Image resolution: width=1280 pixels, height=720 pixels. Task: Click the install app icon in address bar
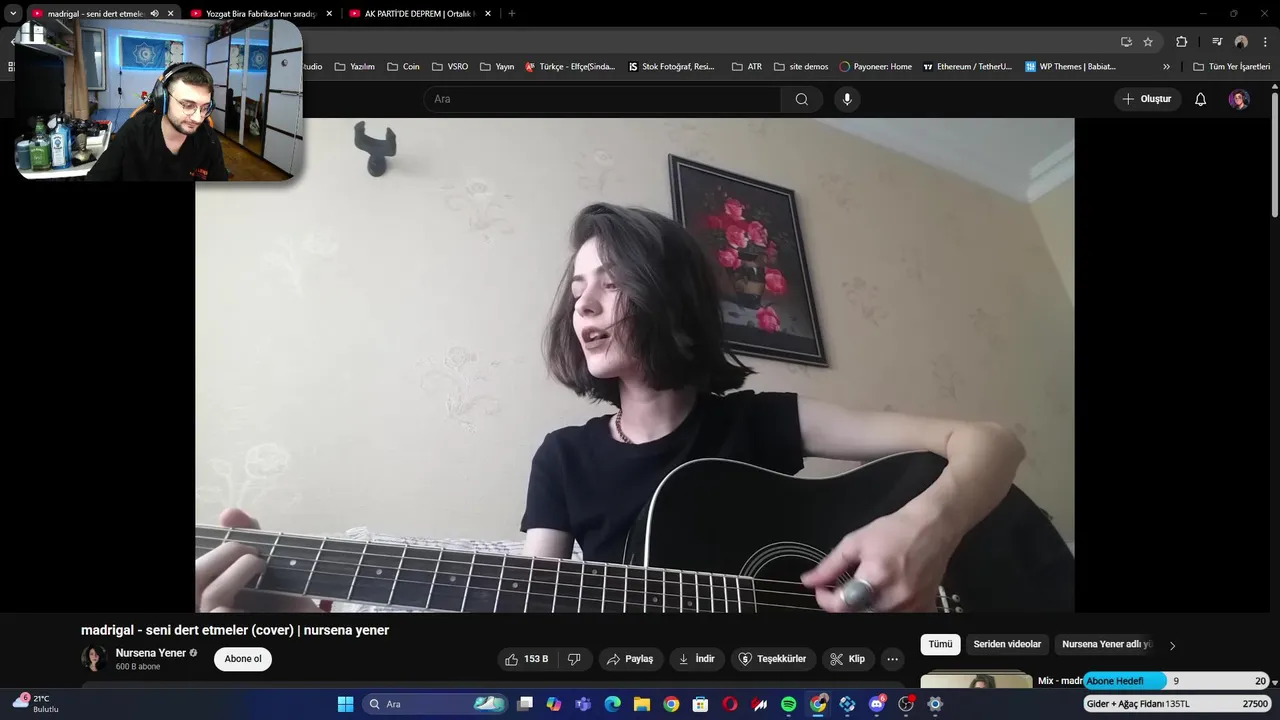tap(1126, 42)
